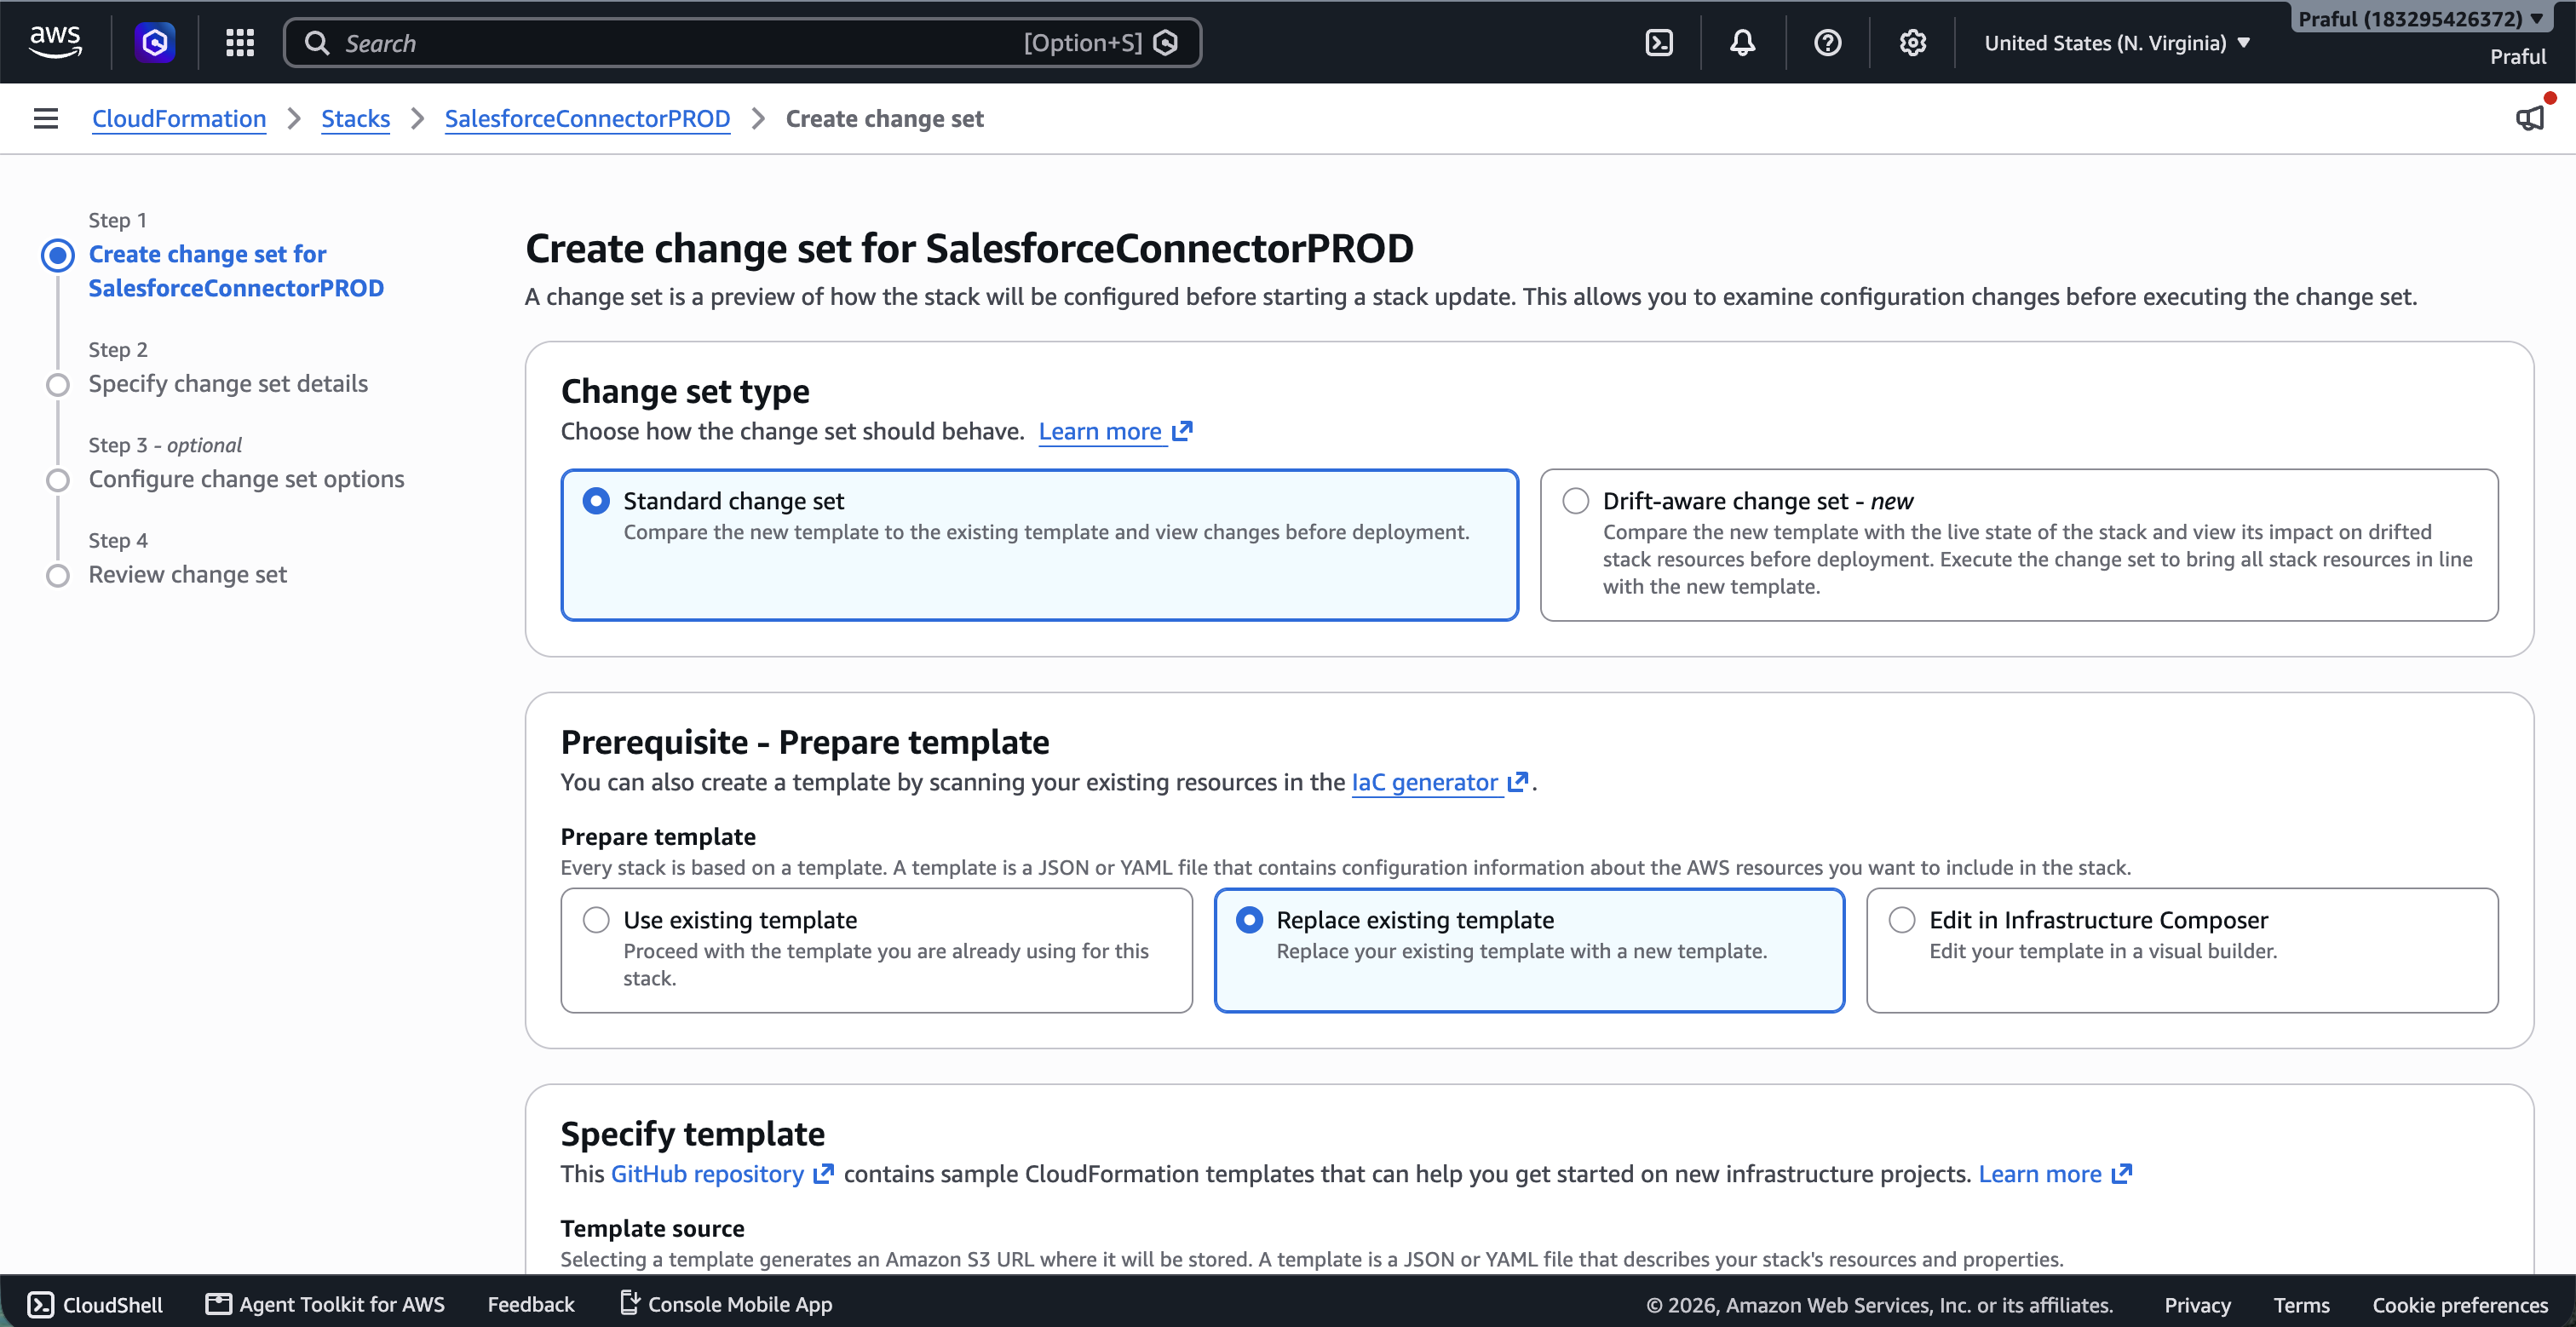Select Standard change set radio button
The width and height of the screenshot is (2576, 1327).
pos(596,500)
